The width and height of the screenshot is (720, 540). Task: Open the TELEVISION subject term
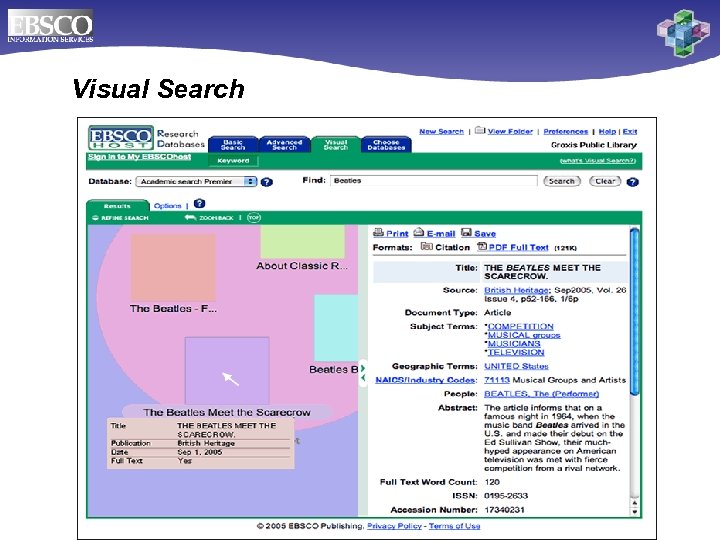pyautogui.click(x=516, y=352)
